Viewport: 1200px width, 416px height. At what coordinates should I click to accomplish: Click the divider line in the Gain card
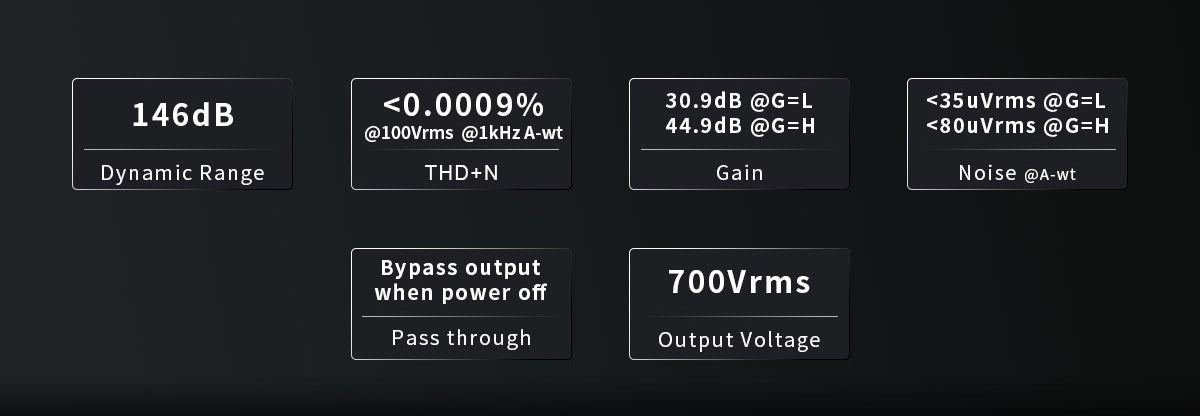(739, 150)
